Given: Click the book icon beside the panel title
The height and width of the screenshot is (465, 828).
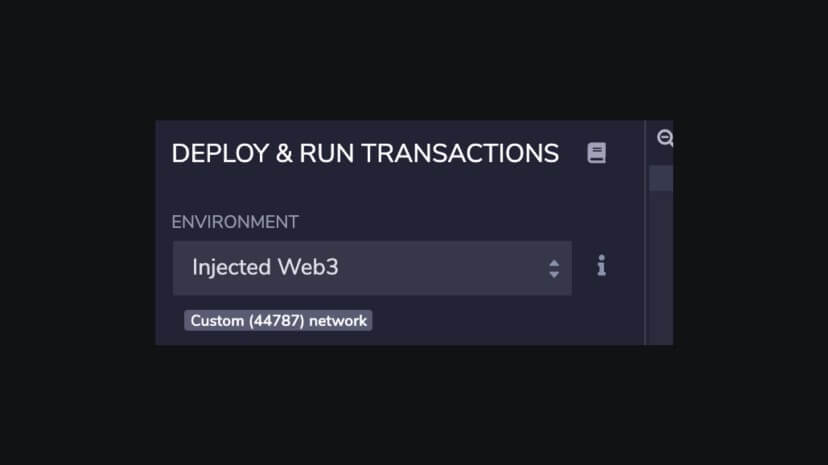Looking at the screenshot, I should point(596,153).
